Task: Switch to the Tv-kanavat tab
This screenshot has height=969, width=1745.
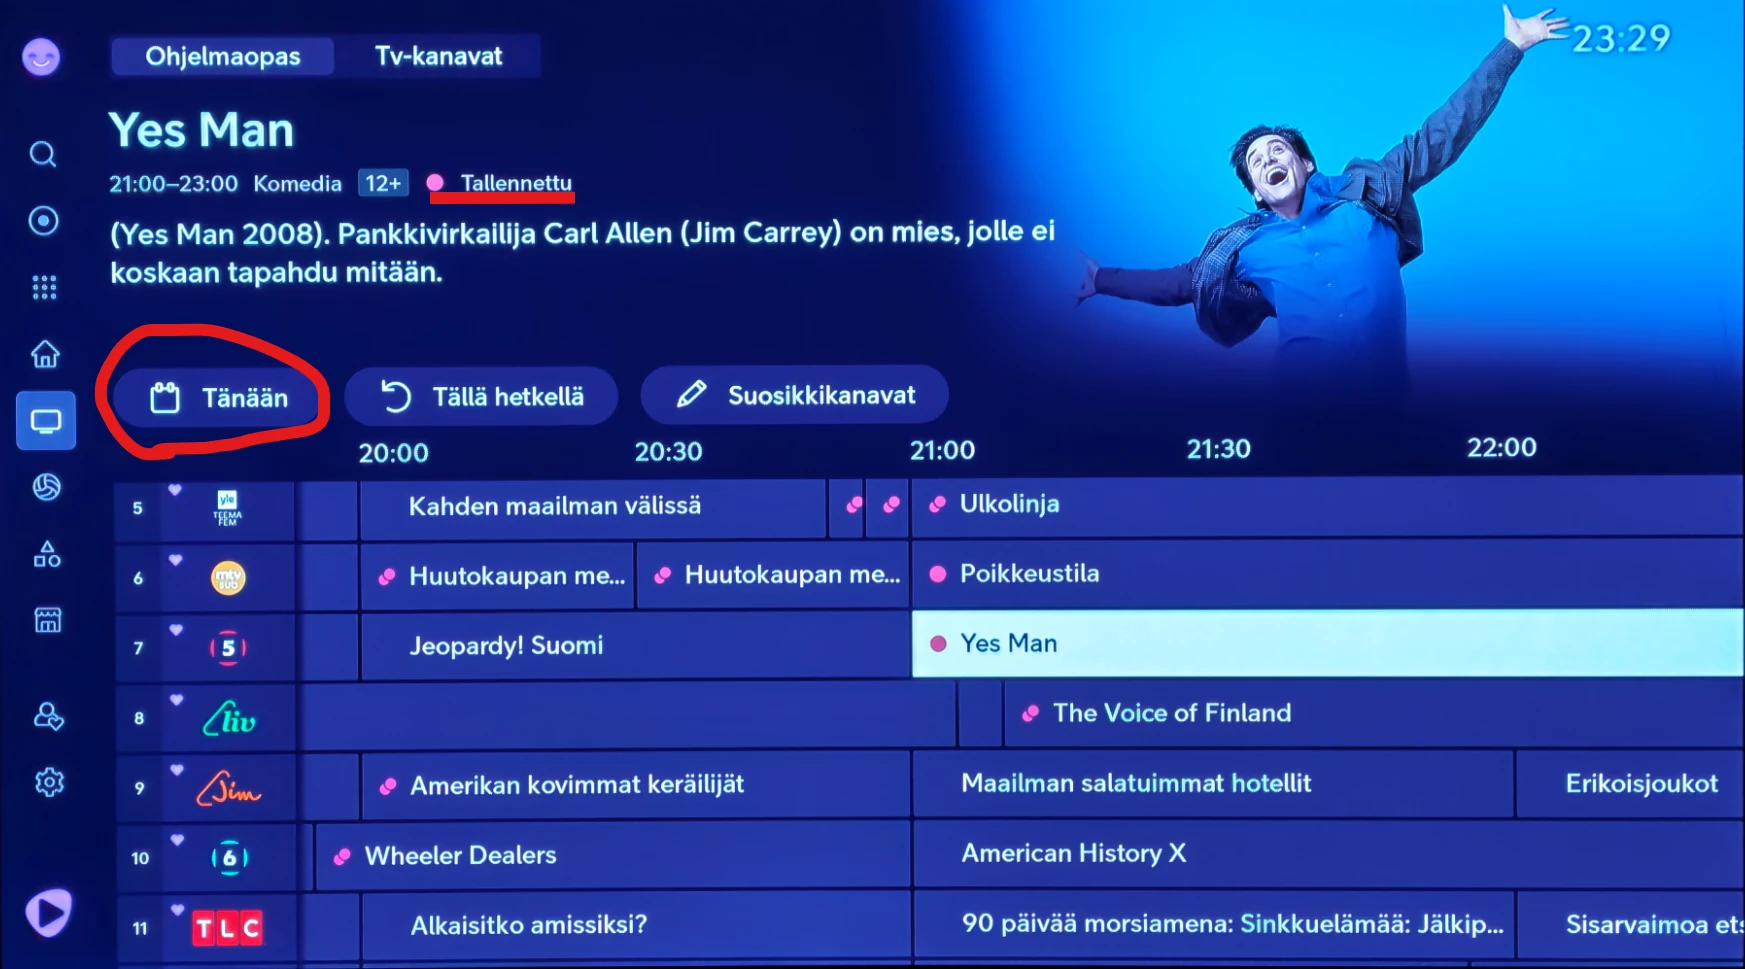Action: (x=438, y=56)
